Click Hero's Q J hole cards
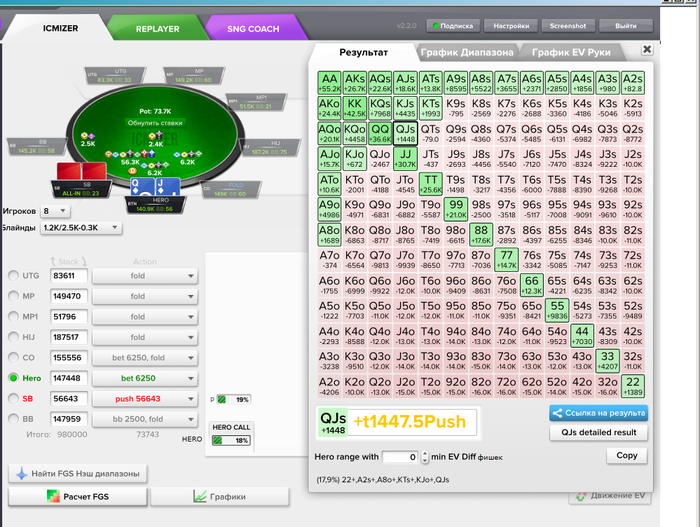 coord(155,187)
